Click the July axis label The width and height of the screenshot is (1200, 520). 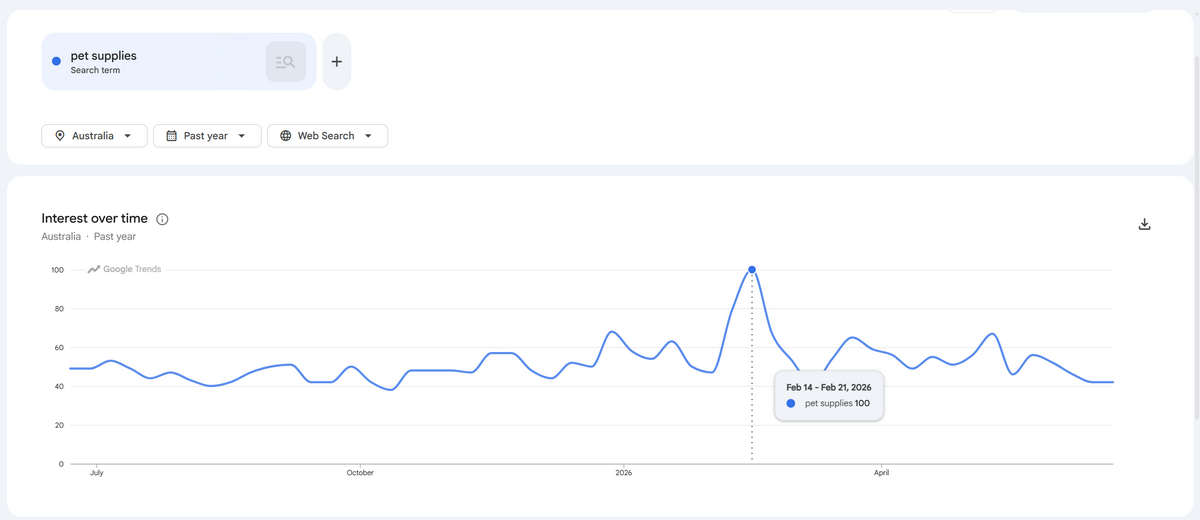pos(97,473)
